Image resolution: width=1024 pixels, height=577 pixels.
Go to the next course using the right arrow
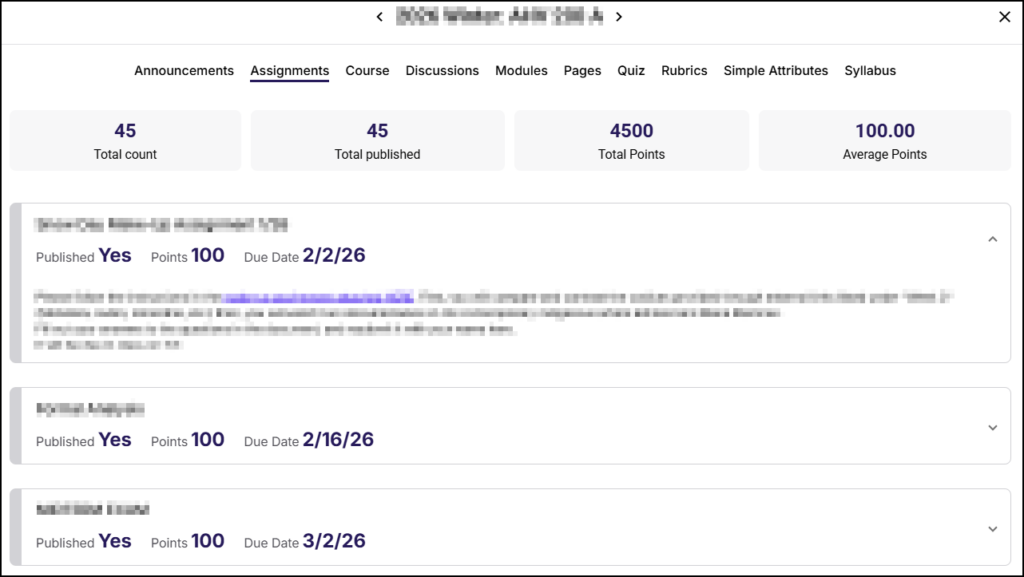619,16
